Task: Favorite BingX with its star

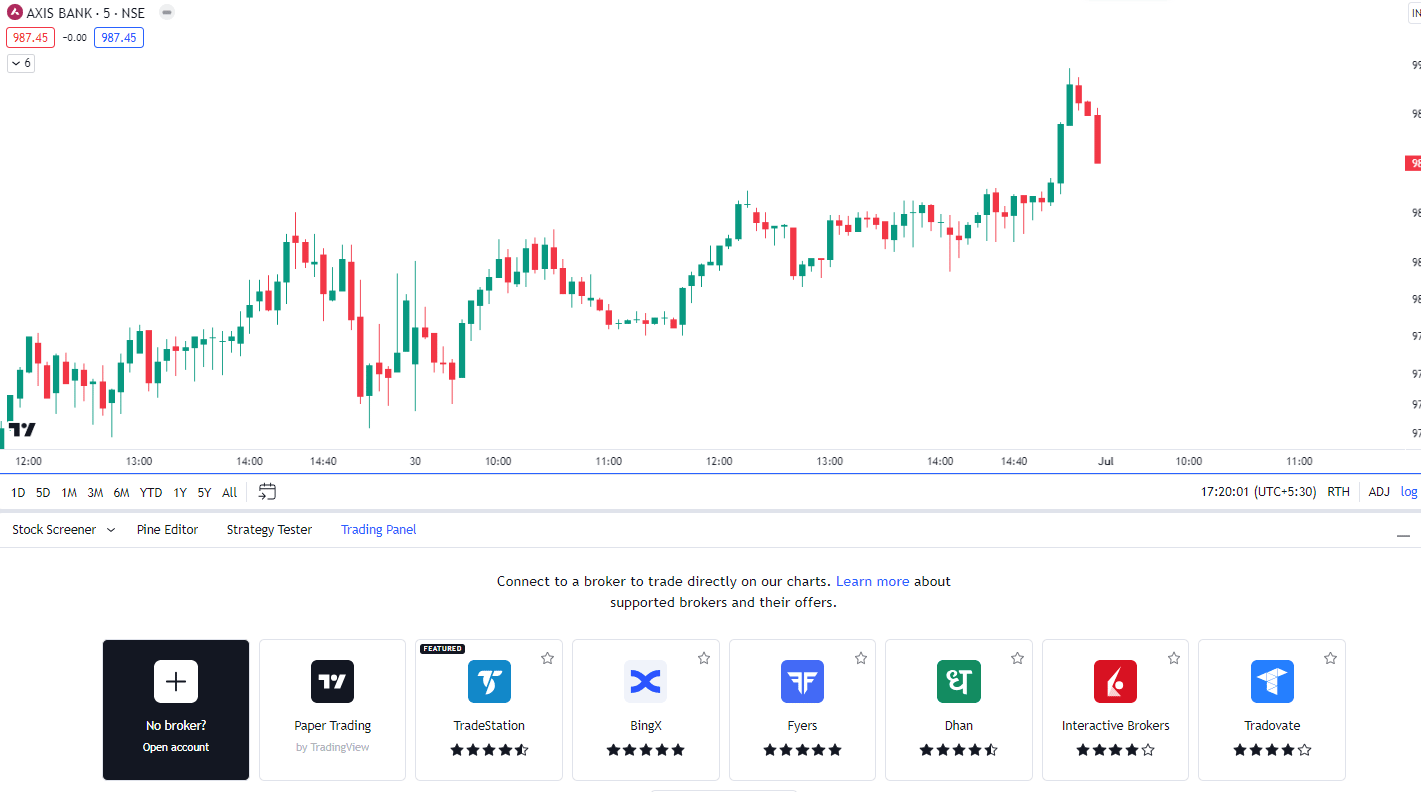Action: [x=704, y=658]
